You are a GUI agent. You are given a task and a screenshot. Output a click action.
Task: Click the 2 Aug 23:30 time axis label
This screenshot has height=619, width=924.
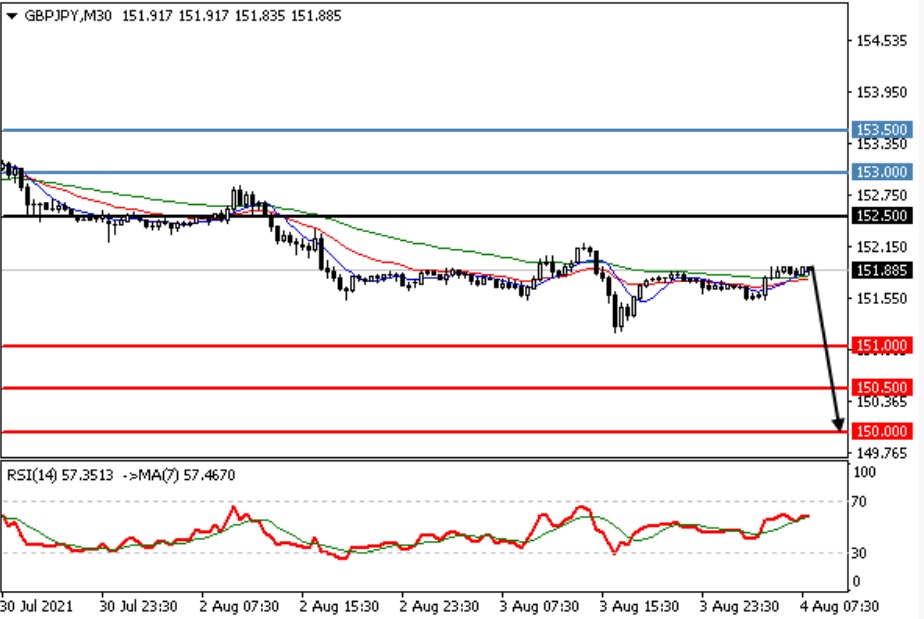coord(439,607)
